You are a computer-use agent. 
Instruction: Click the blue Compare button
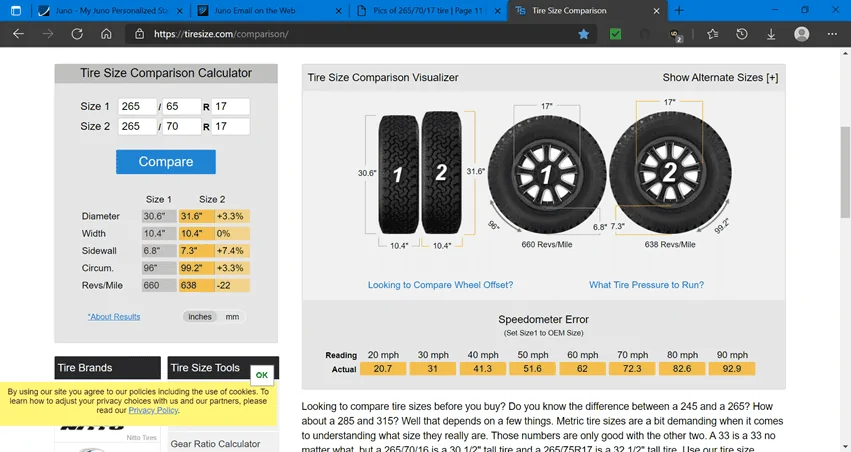pos(166,162)
